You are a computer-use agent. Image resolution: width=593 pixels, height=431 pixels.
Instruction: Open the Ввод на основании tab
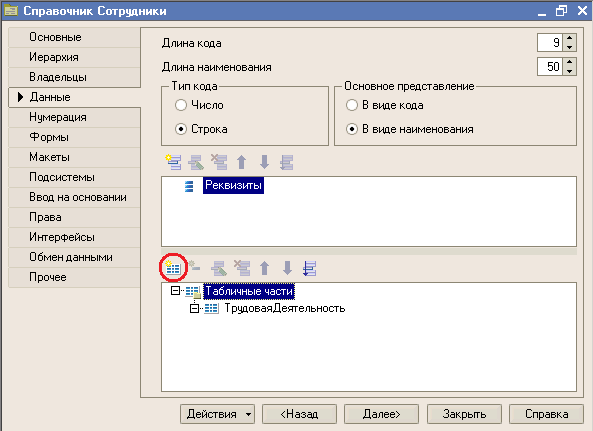pyautogui.click(x=74, y=197)
